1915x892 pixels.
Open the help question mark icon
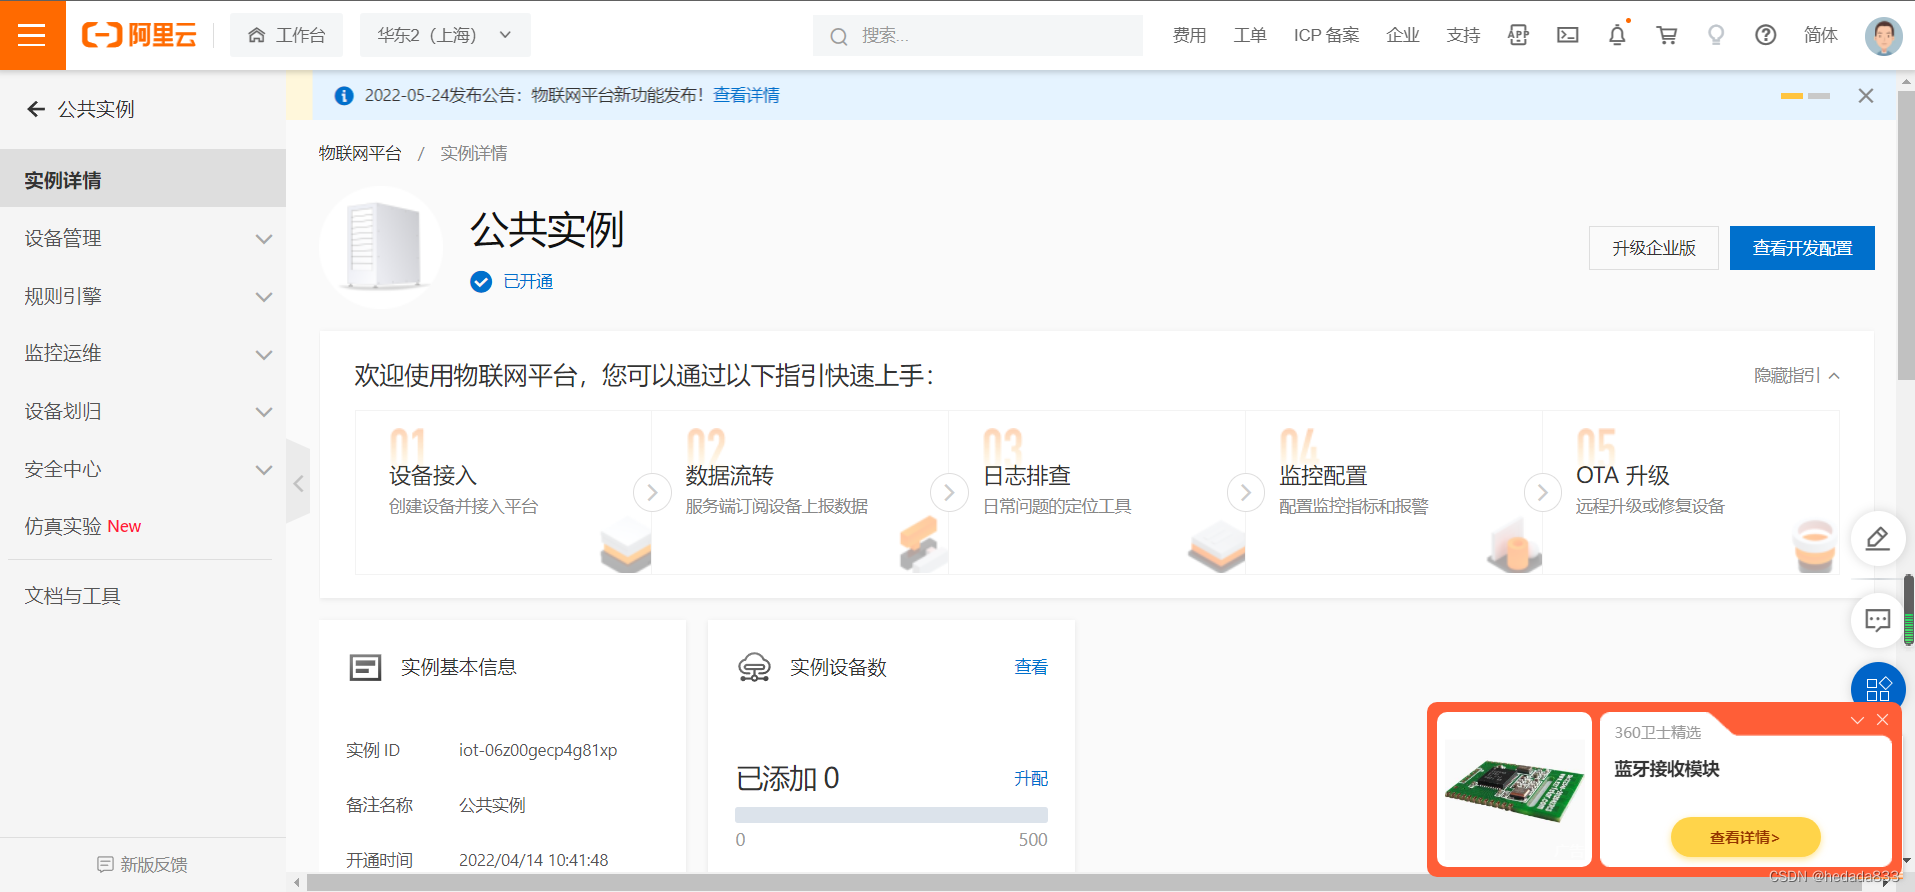[x=1766, y=35]
